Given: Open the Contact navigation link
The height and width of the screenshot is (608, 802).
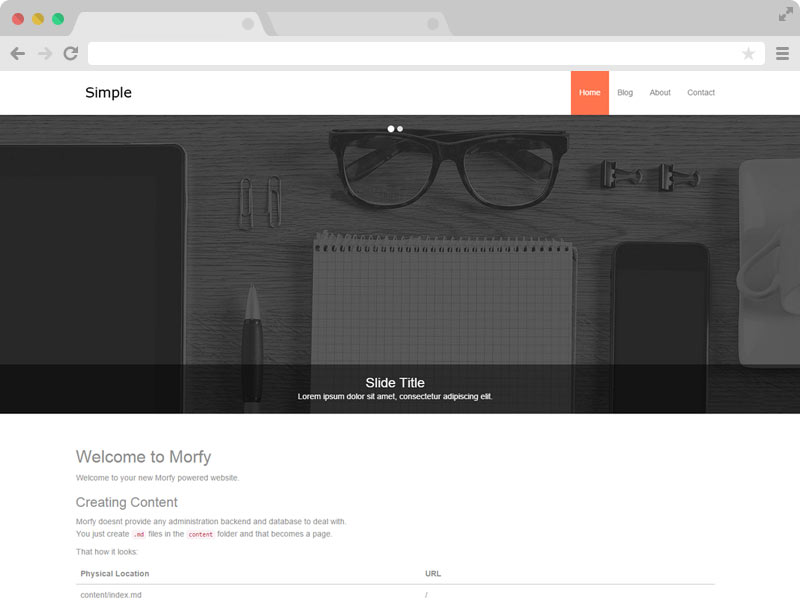Looking at the screenshot, I should (x=701, y=93).
